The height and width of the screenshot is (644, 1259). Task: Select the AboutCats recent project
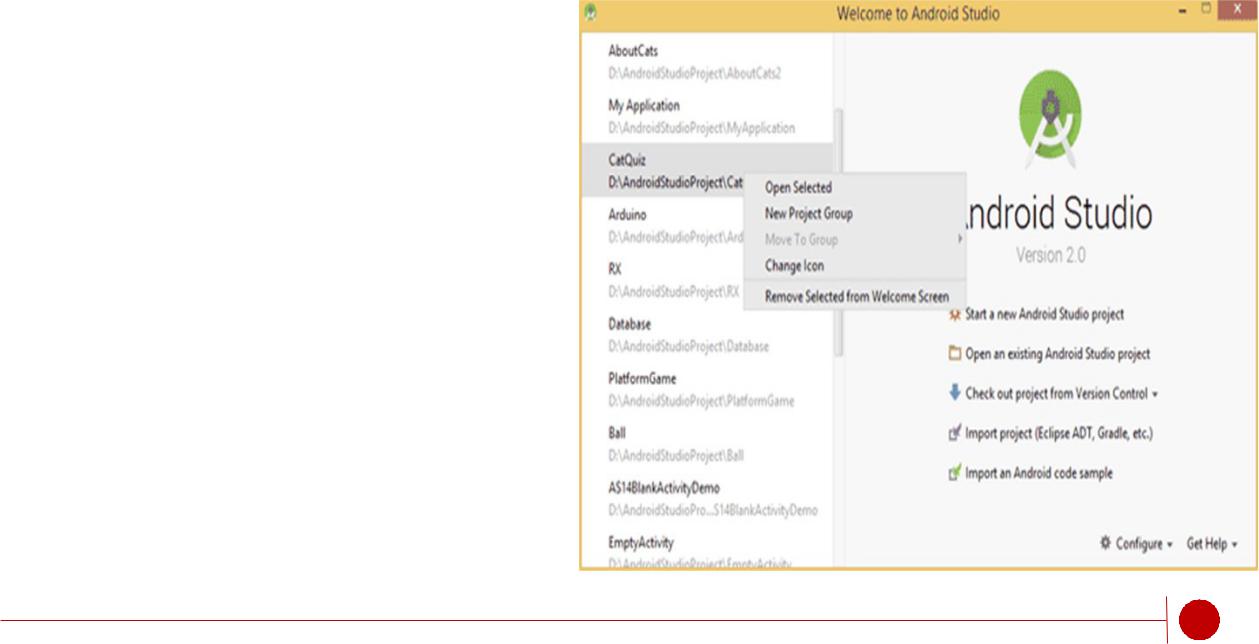click(x=706, y=61)
